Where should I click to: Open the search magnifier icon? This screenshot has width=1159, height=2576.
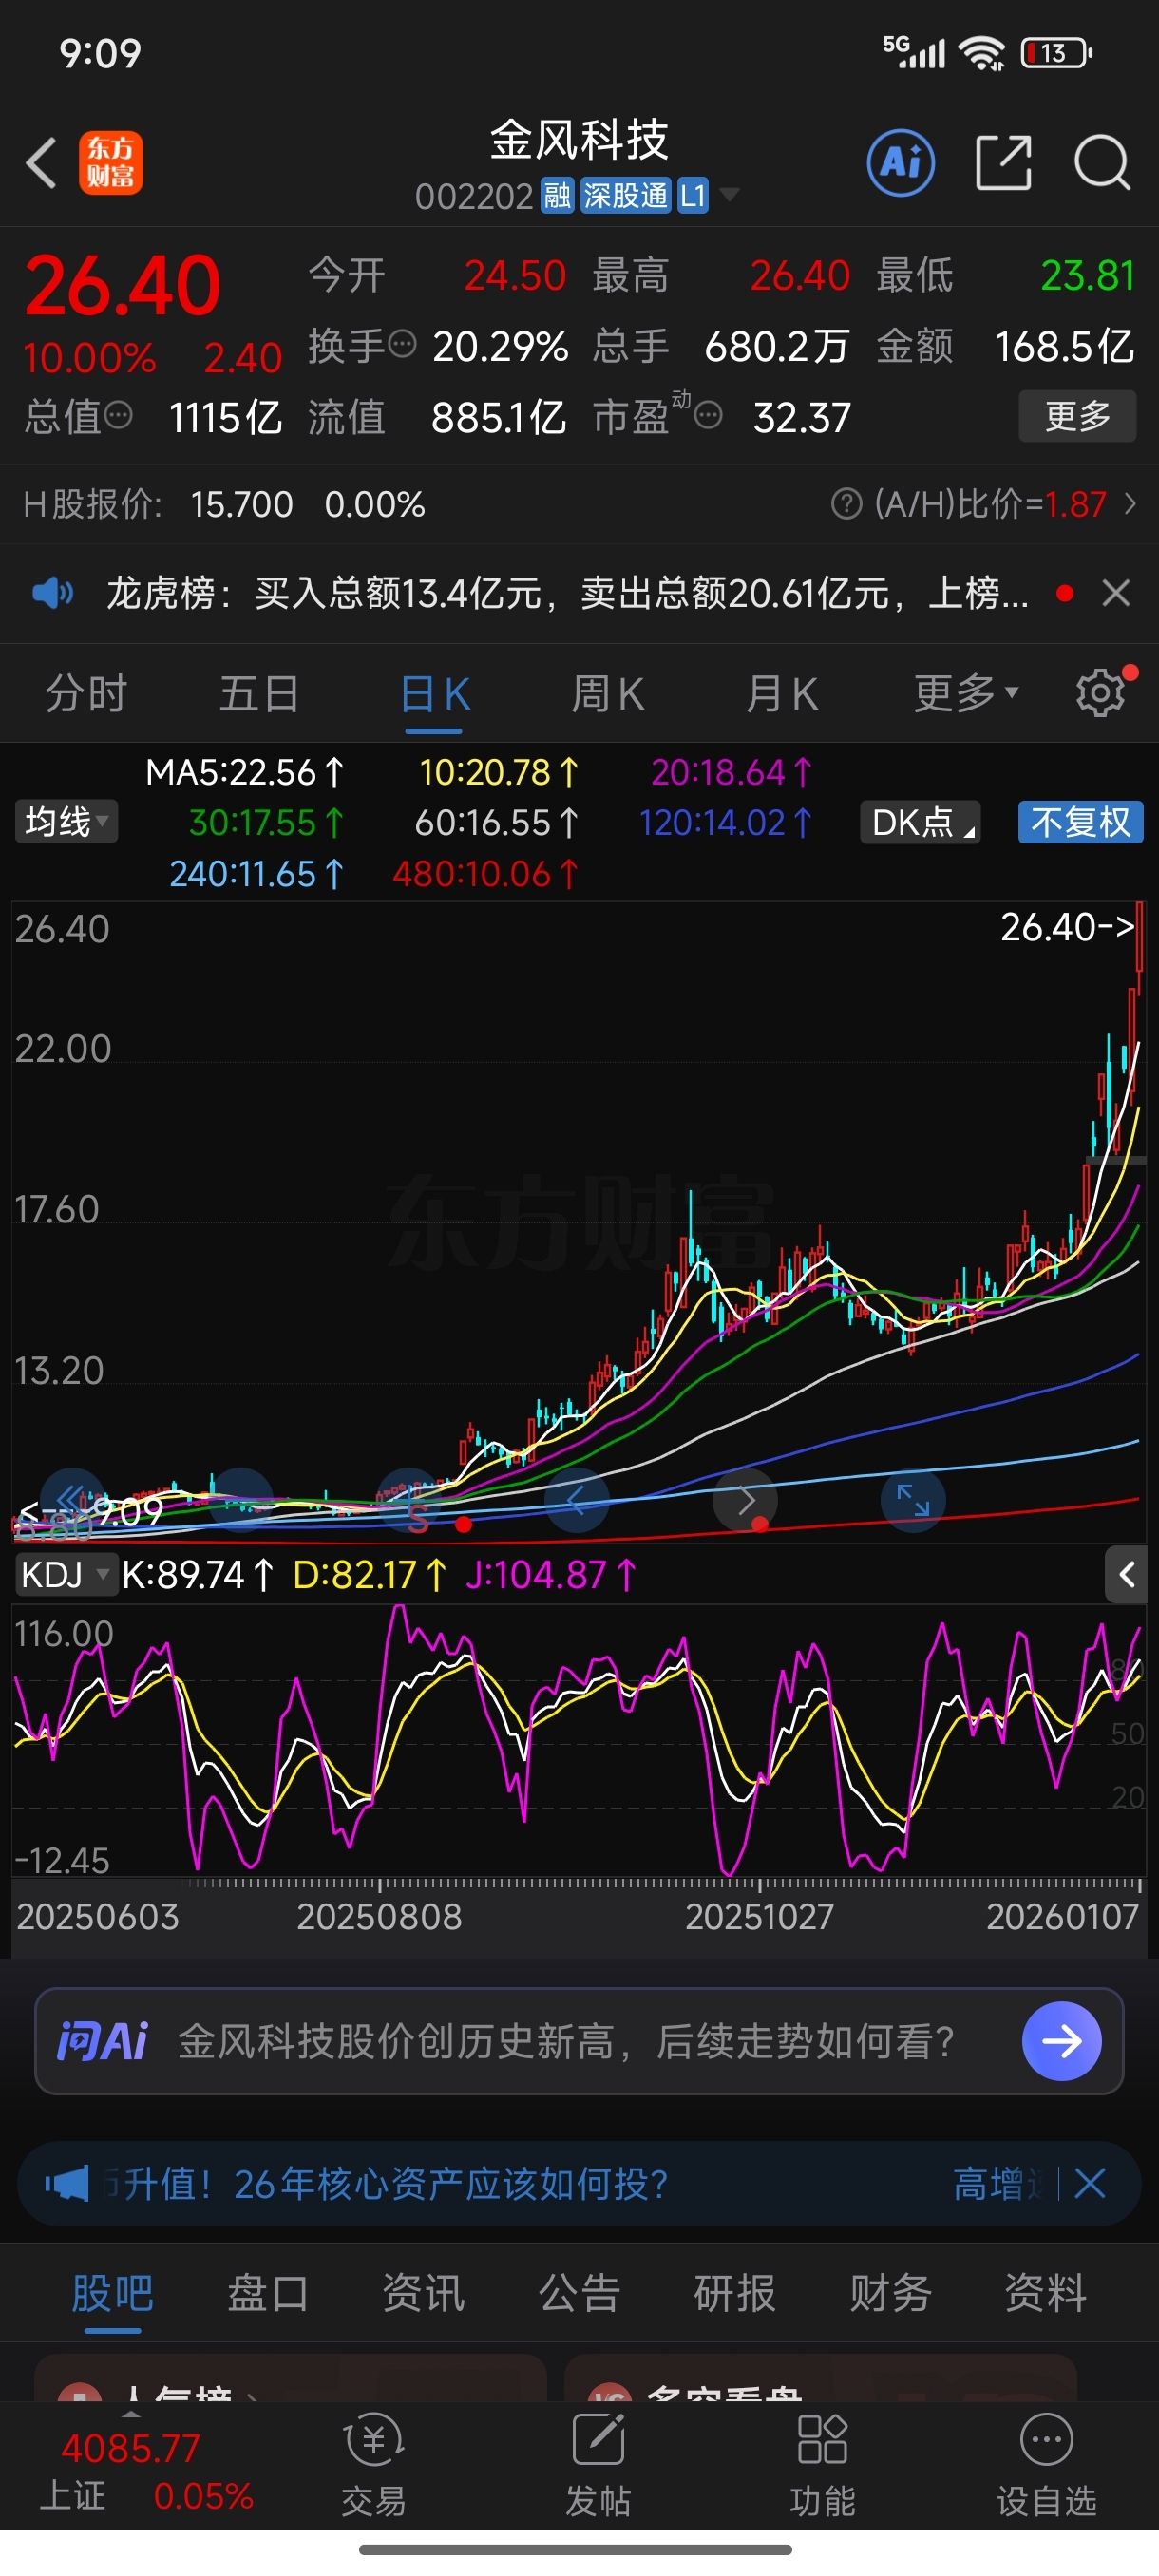1102,162
